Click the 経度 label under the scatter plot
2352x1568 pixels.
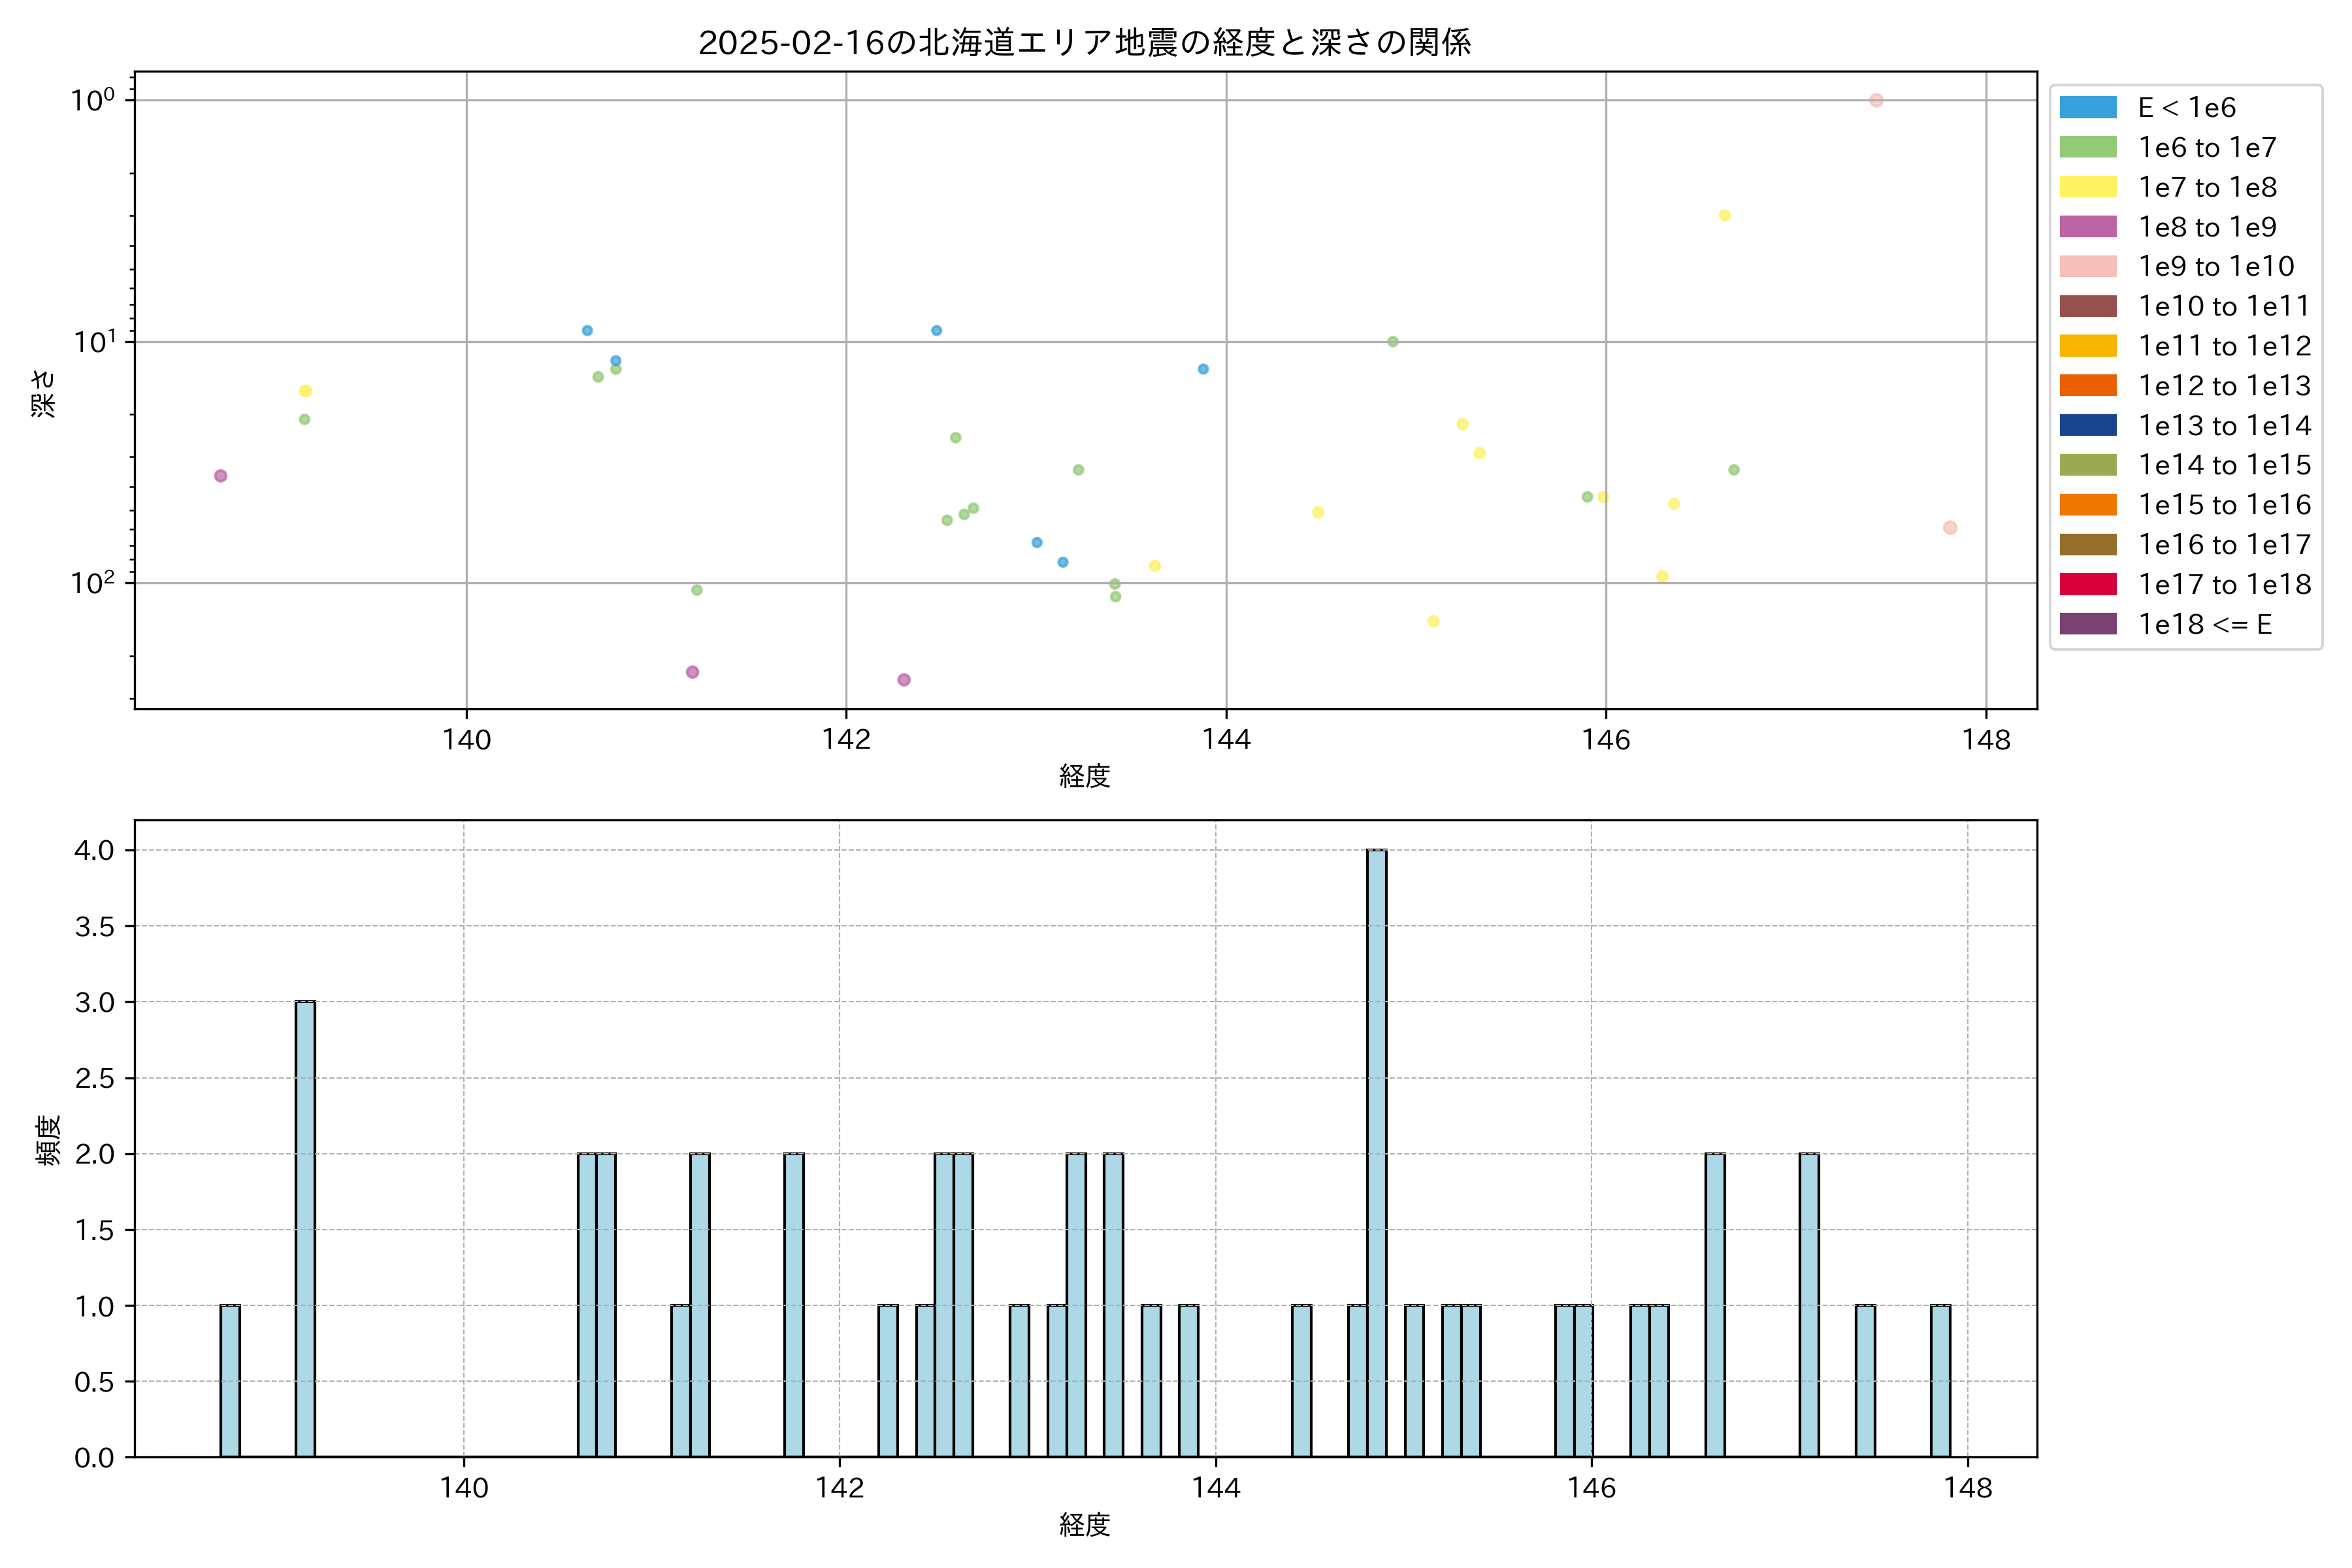click(x=1084, y=776)
